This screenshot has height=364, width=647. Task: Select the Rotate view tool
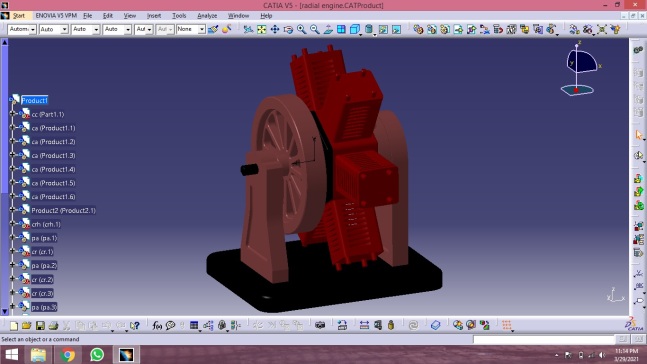pos(288,29)
